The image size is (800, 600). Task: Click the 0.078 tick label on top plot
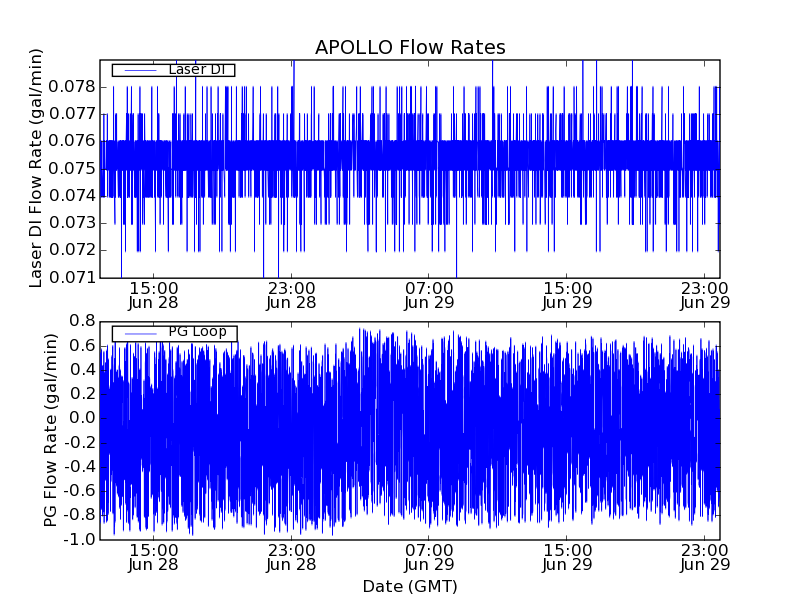[x=72, y=87]
